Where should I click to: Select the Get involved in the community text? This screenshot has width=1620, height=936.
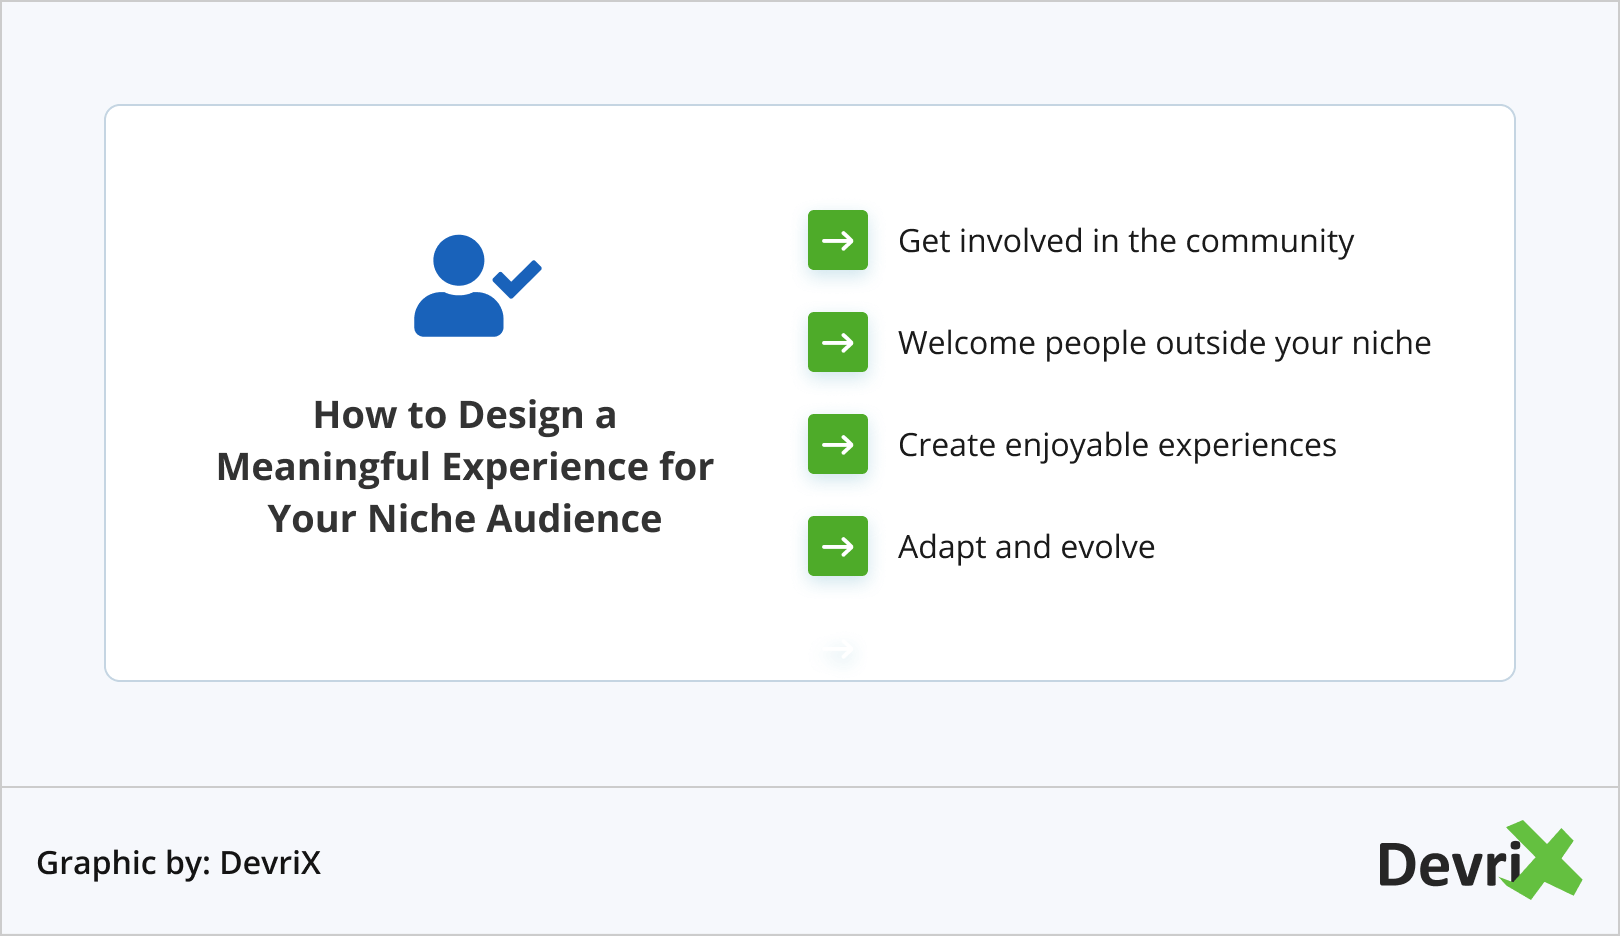click(x=1125, y=241)
